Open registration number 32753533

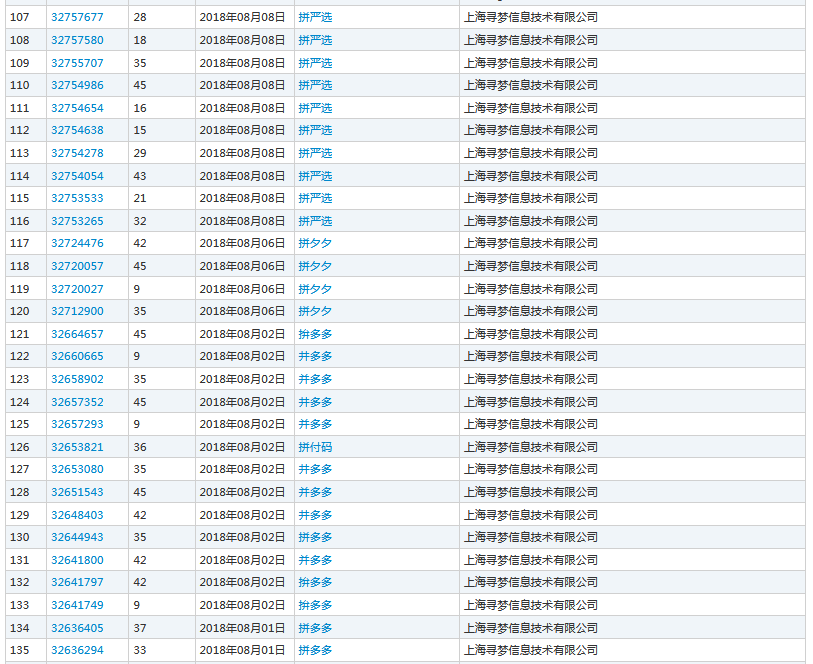pyautogui.click(x=77, y=198)
